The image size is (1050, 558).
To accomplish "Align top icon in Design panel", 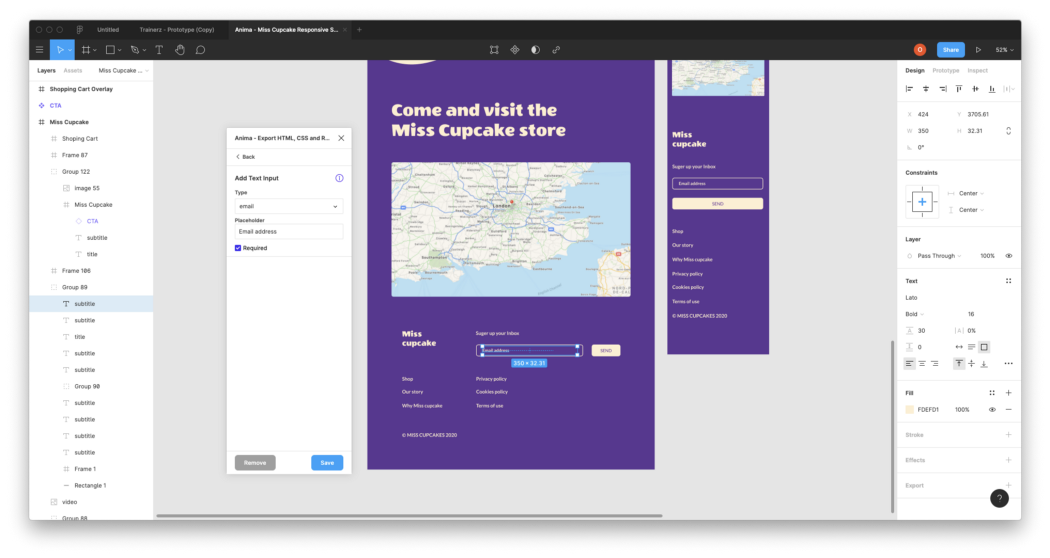I will pyautogui.click(x=959, y=88).
